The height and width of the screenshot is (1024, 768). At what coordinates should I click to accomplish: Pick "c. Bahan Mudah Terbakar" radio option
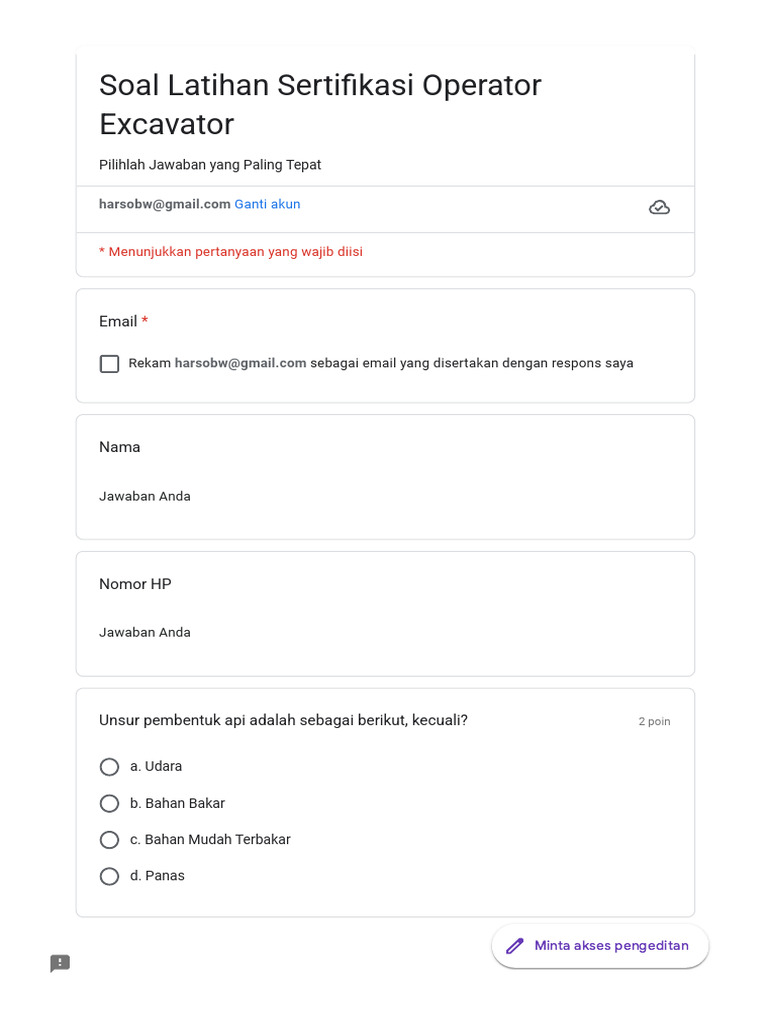[x=110, y=840]
